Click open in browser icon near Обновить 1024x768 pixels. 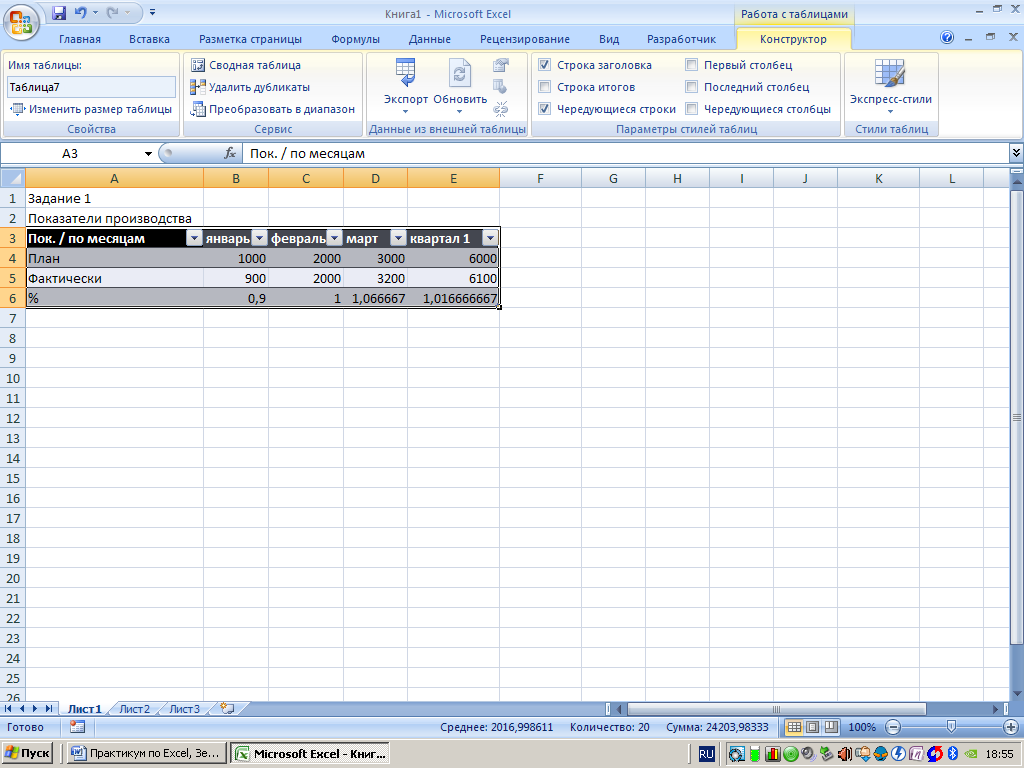click(x=501, y=86)
